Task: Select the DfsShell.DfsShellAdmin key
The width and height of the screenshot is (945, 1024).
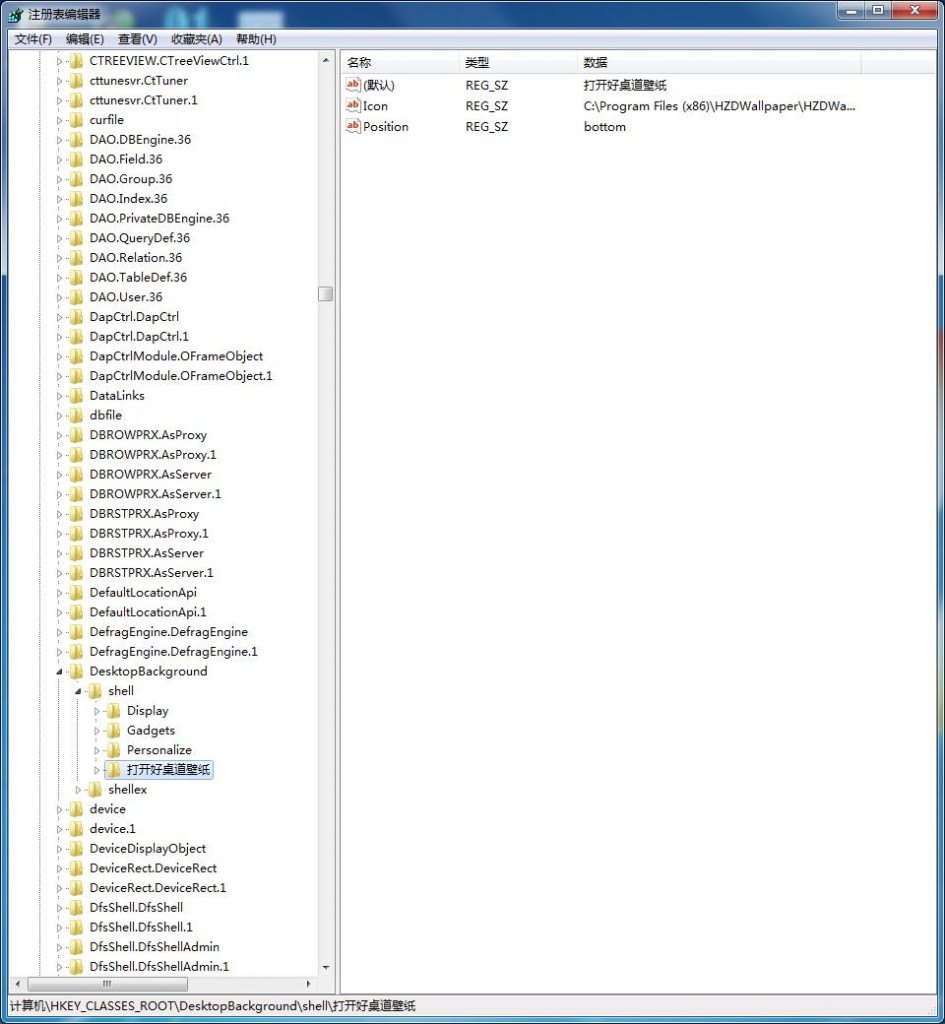Action: tap(154, 946)
